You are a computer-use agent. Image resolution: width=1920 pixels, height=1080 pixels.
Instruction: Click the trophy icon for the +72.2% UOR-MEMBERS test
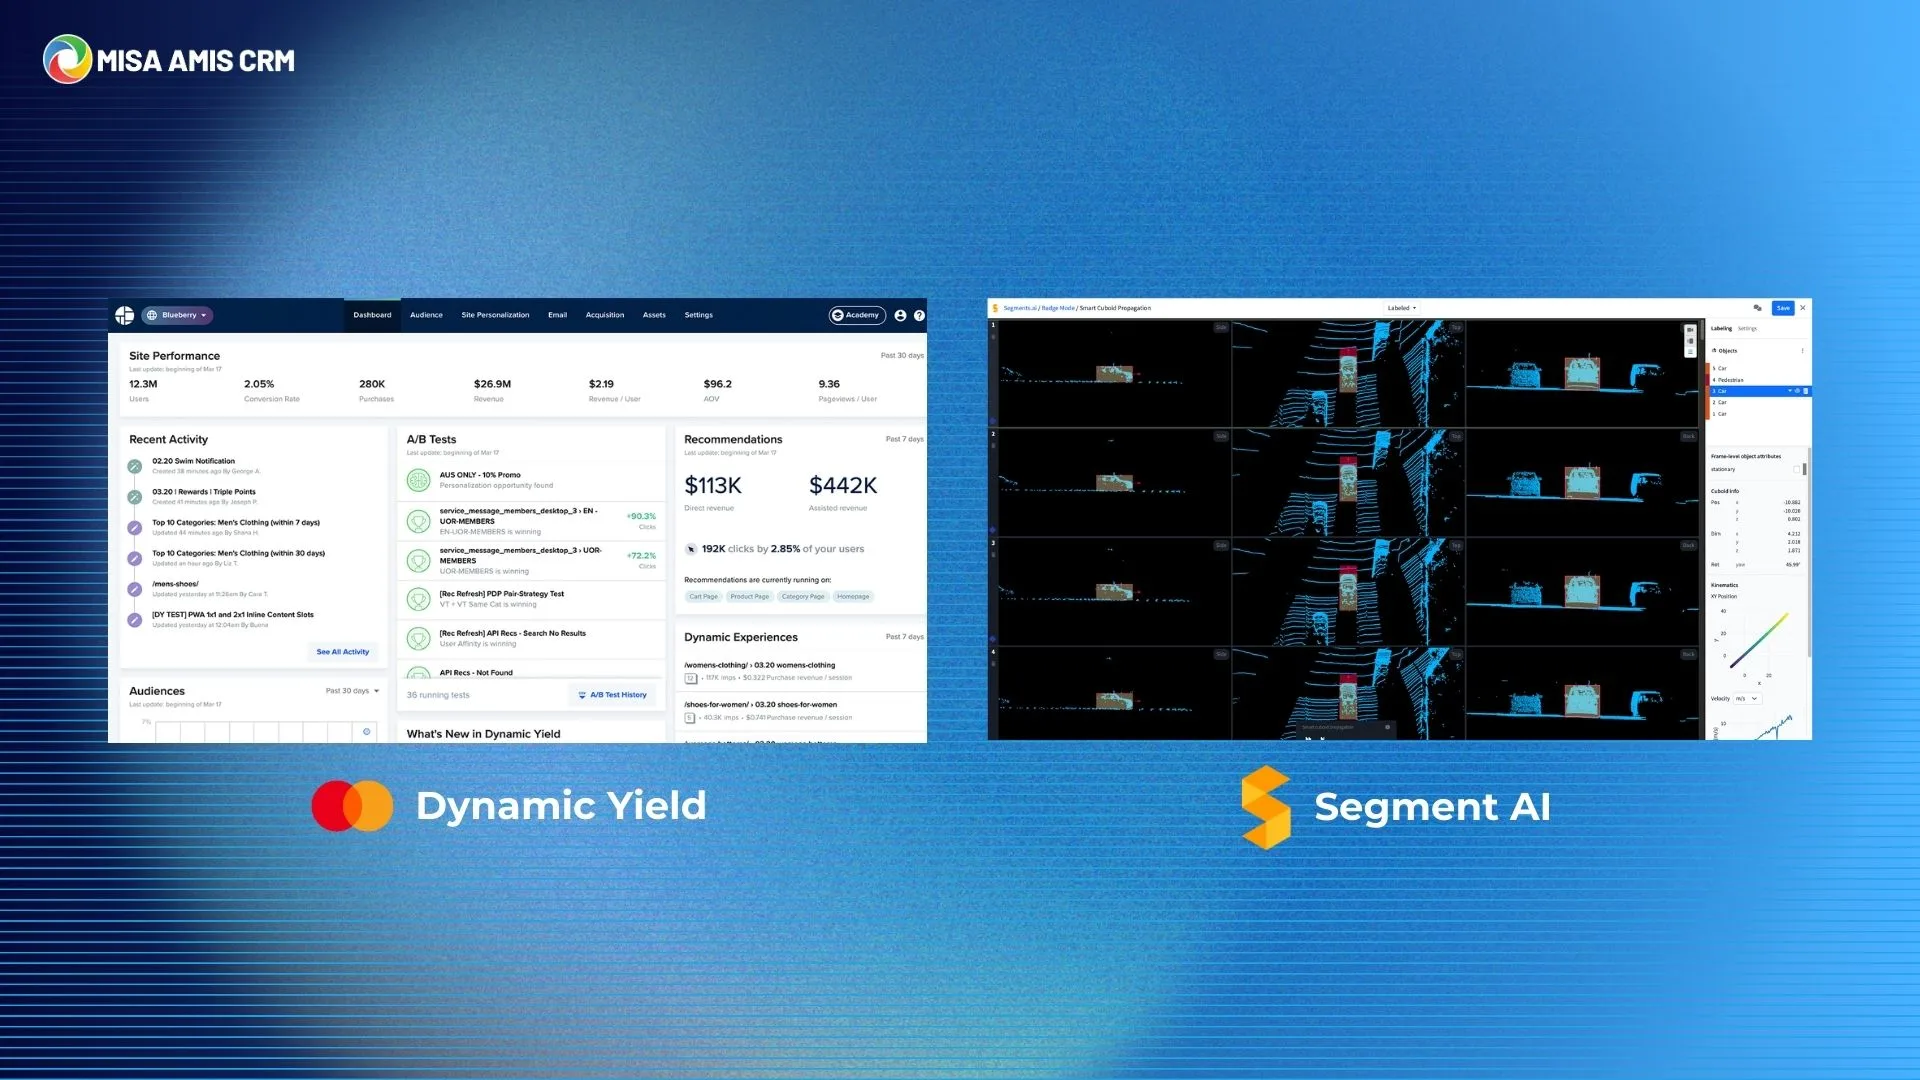point(418,560)
